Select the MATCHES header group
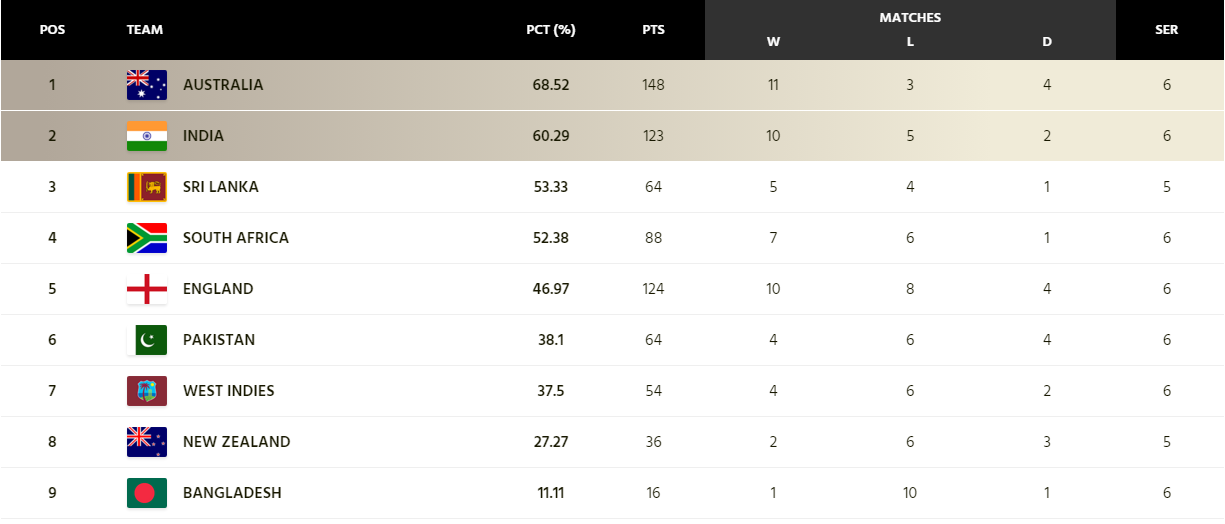 click(910, 18)
